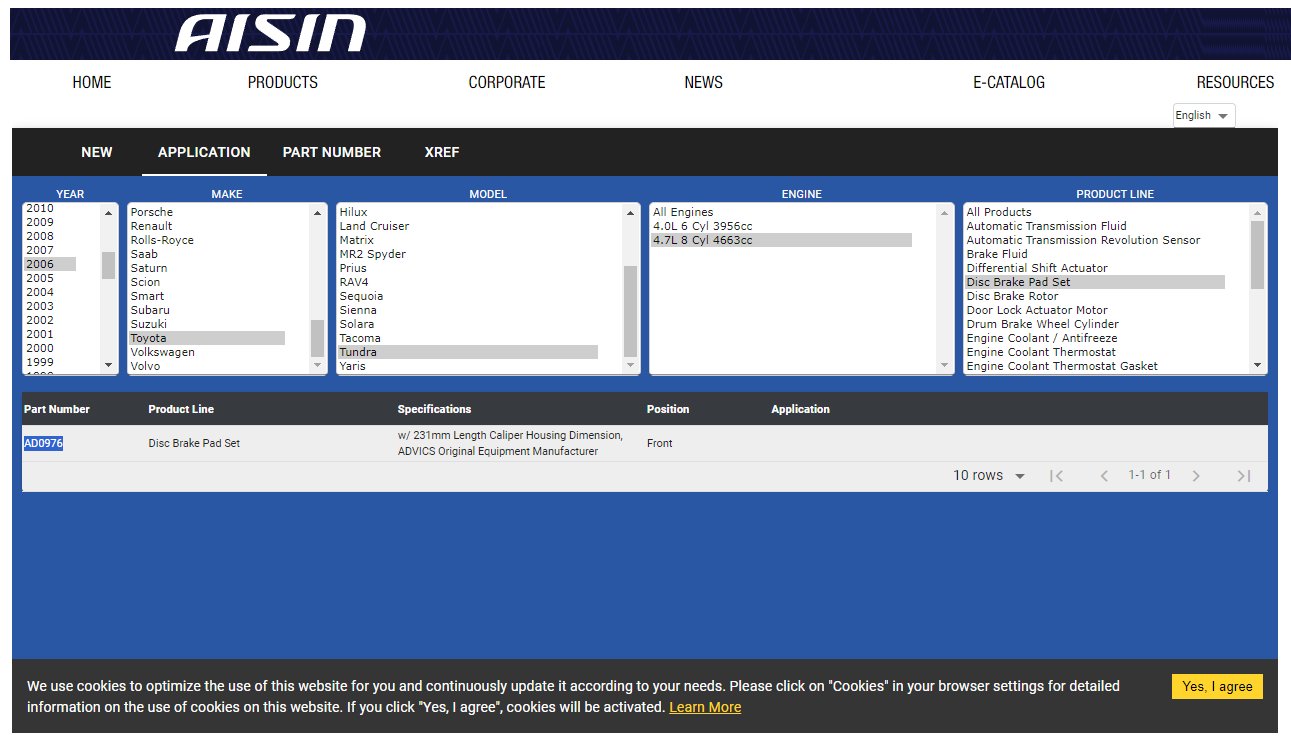Select year 2010
Screen dimensions: 1291x747
tap(40, 209)
